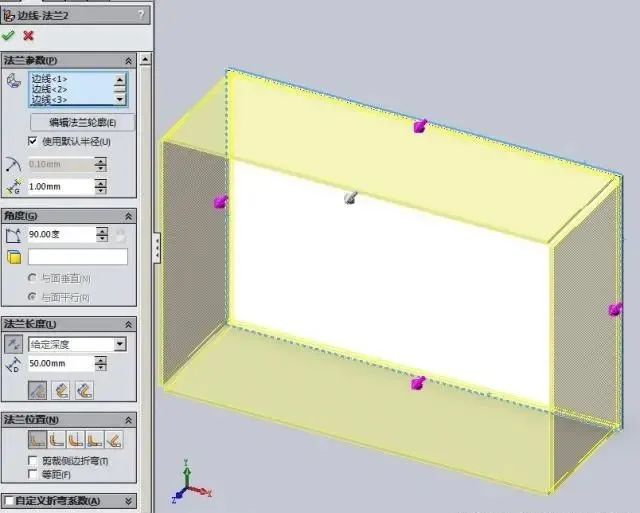Choose Bend from Virtual Sharp position

(95, 440)
